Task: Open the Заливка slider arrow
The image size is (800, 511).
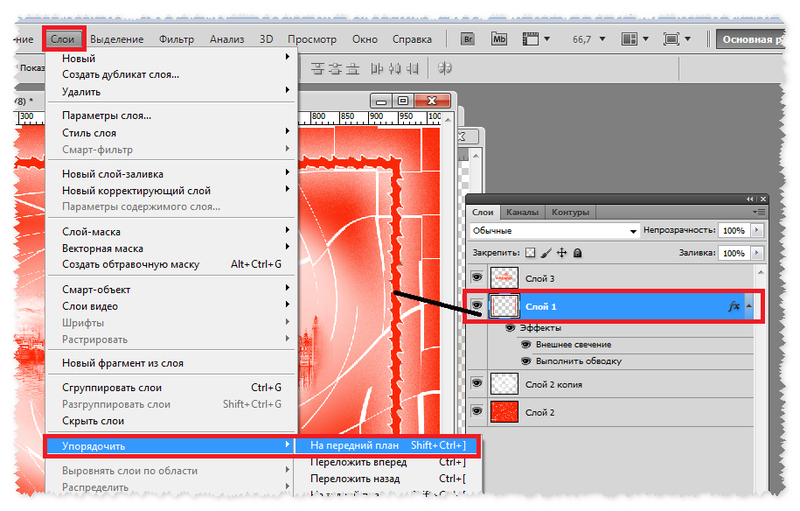Action: point(757,253)
